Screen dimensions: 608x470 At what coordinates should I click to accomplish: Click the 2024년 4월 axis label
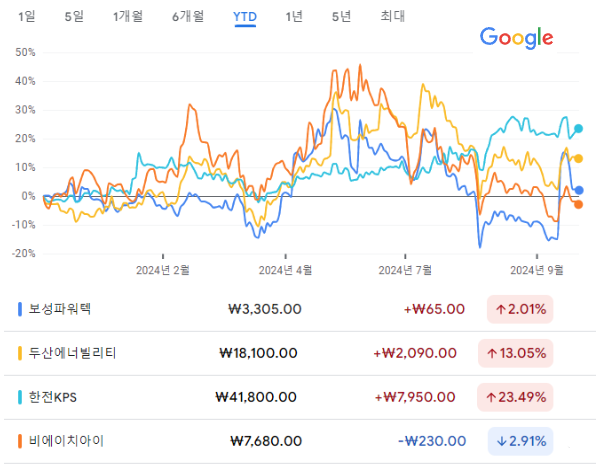(285, 270)
